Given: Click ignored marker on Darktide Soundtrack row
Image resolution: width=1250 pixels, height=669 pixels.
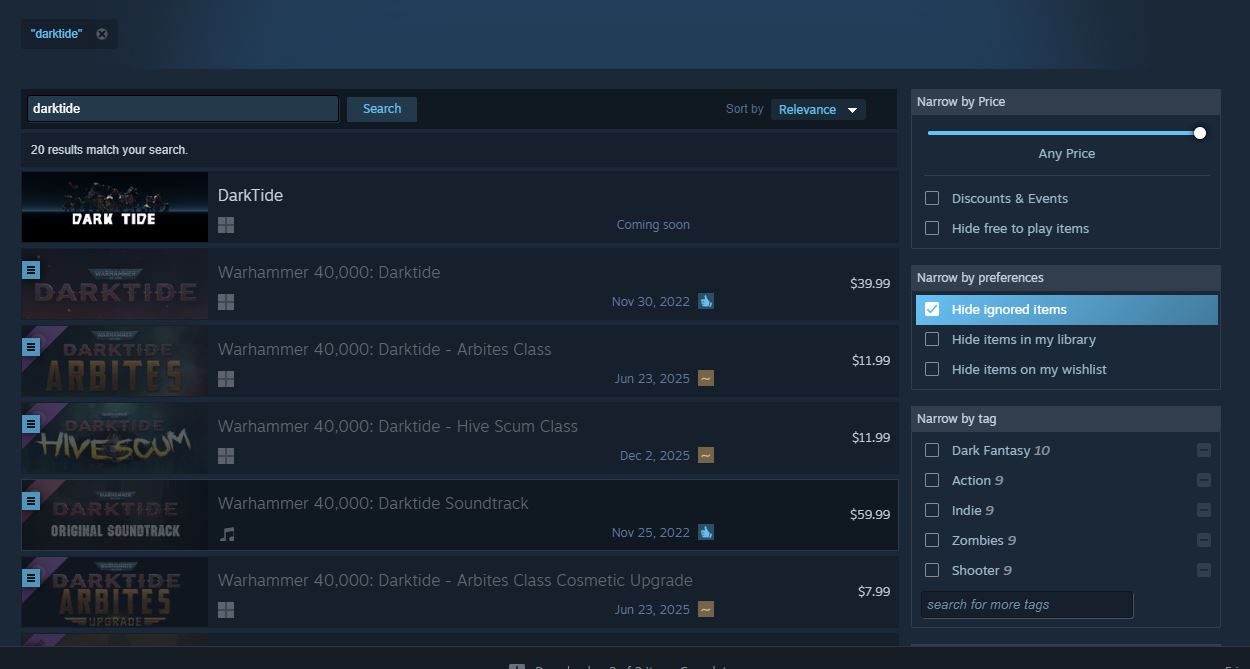Looking at the screenshot, I should (x=31, y=501).
